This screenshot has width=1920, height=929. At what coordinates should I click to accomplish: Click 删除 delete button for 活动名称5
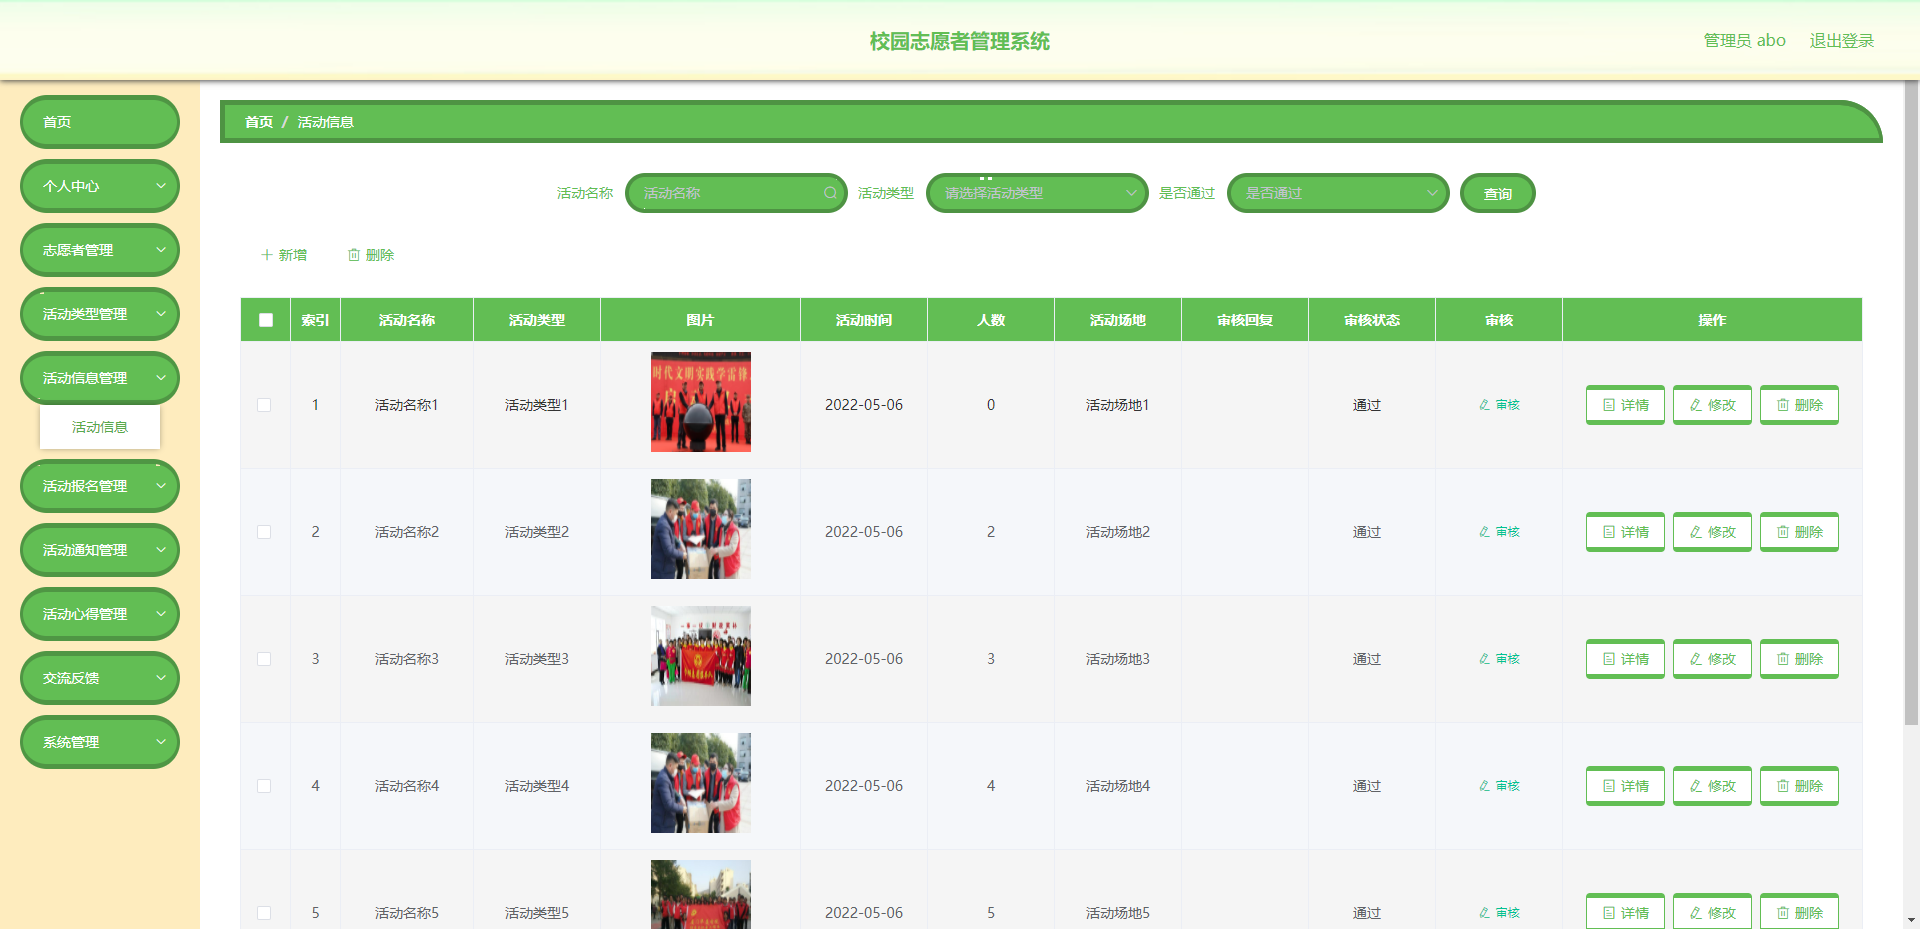click(x=1799, y=911)
